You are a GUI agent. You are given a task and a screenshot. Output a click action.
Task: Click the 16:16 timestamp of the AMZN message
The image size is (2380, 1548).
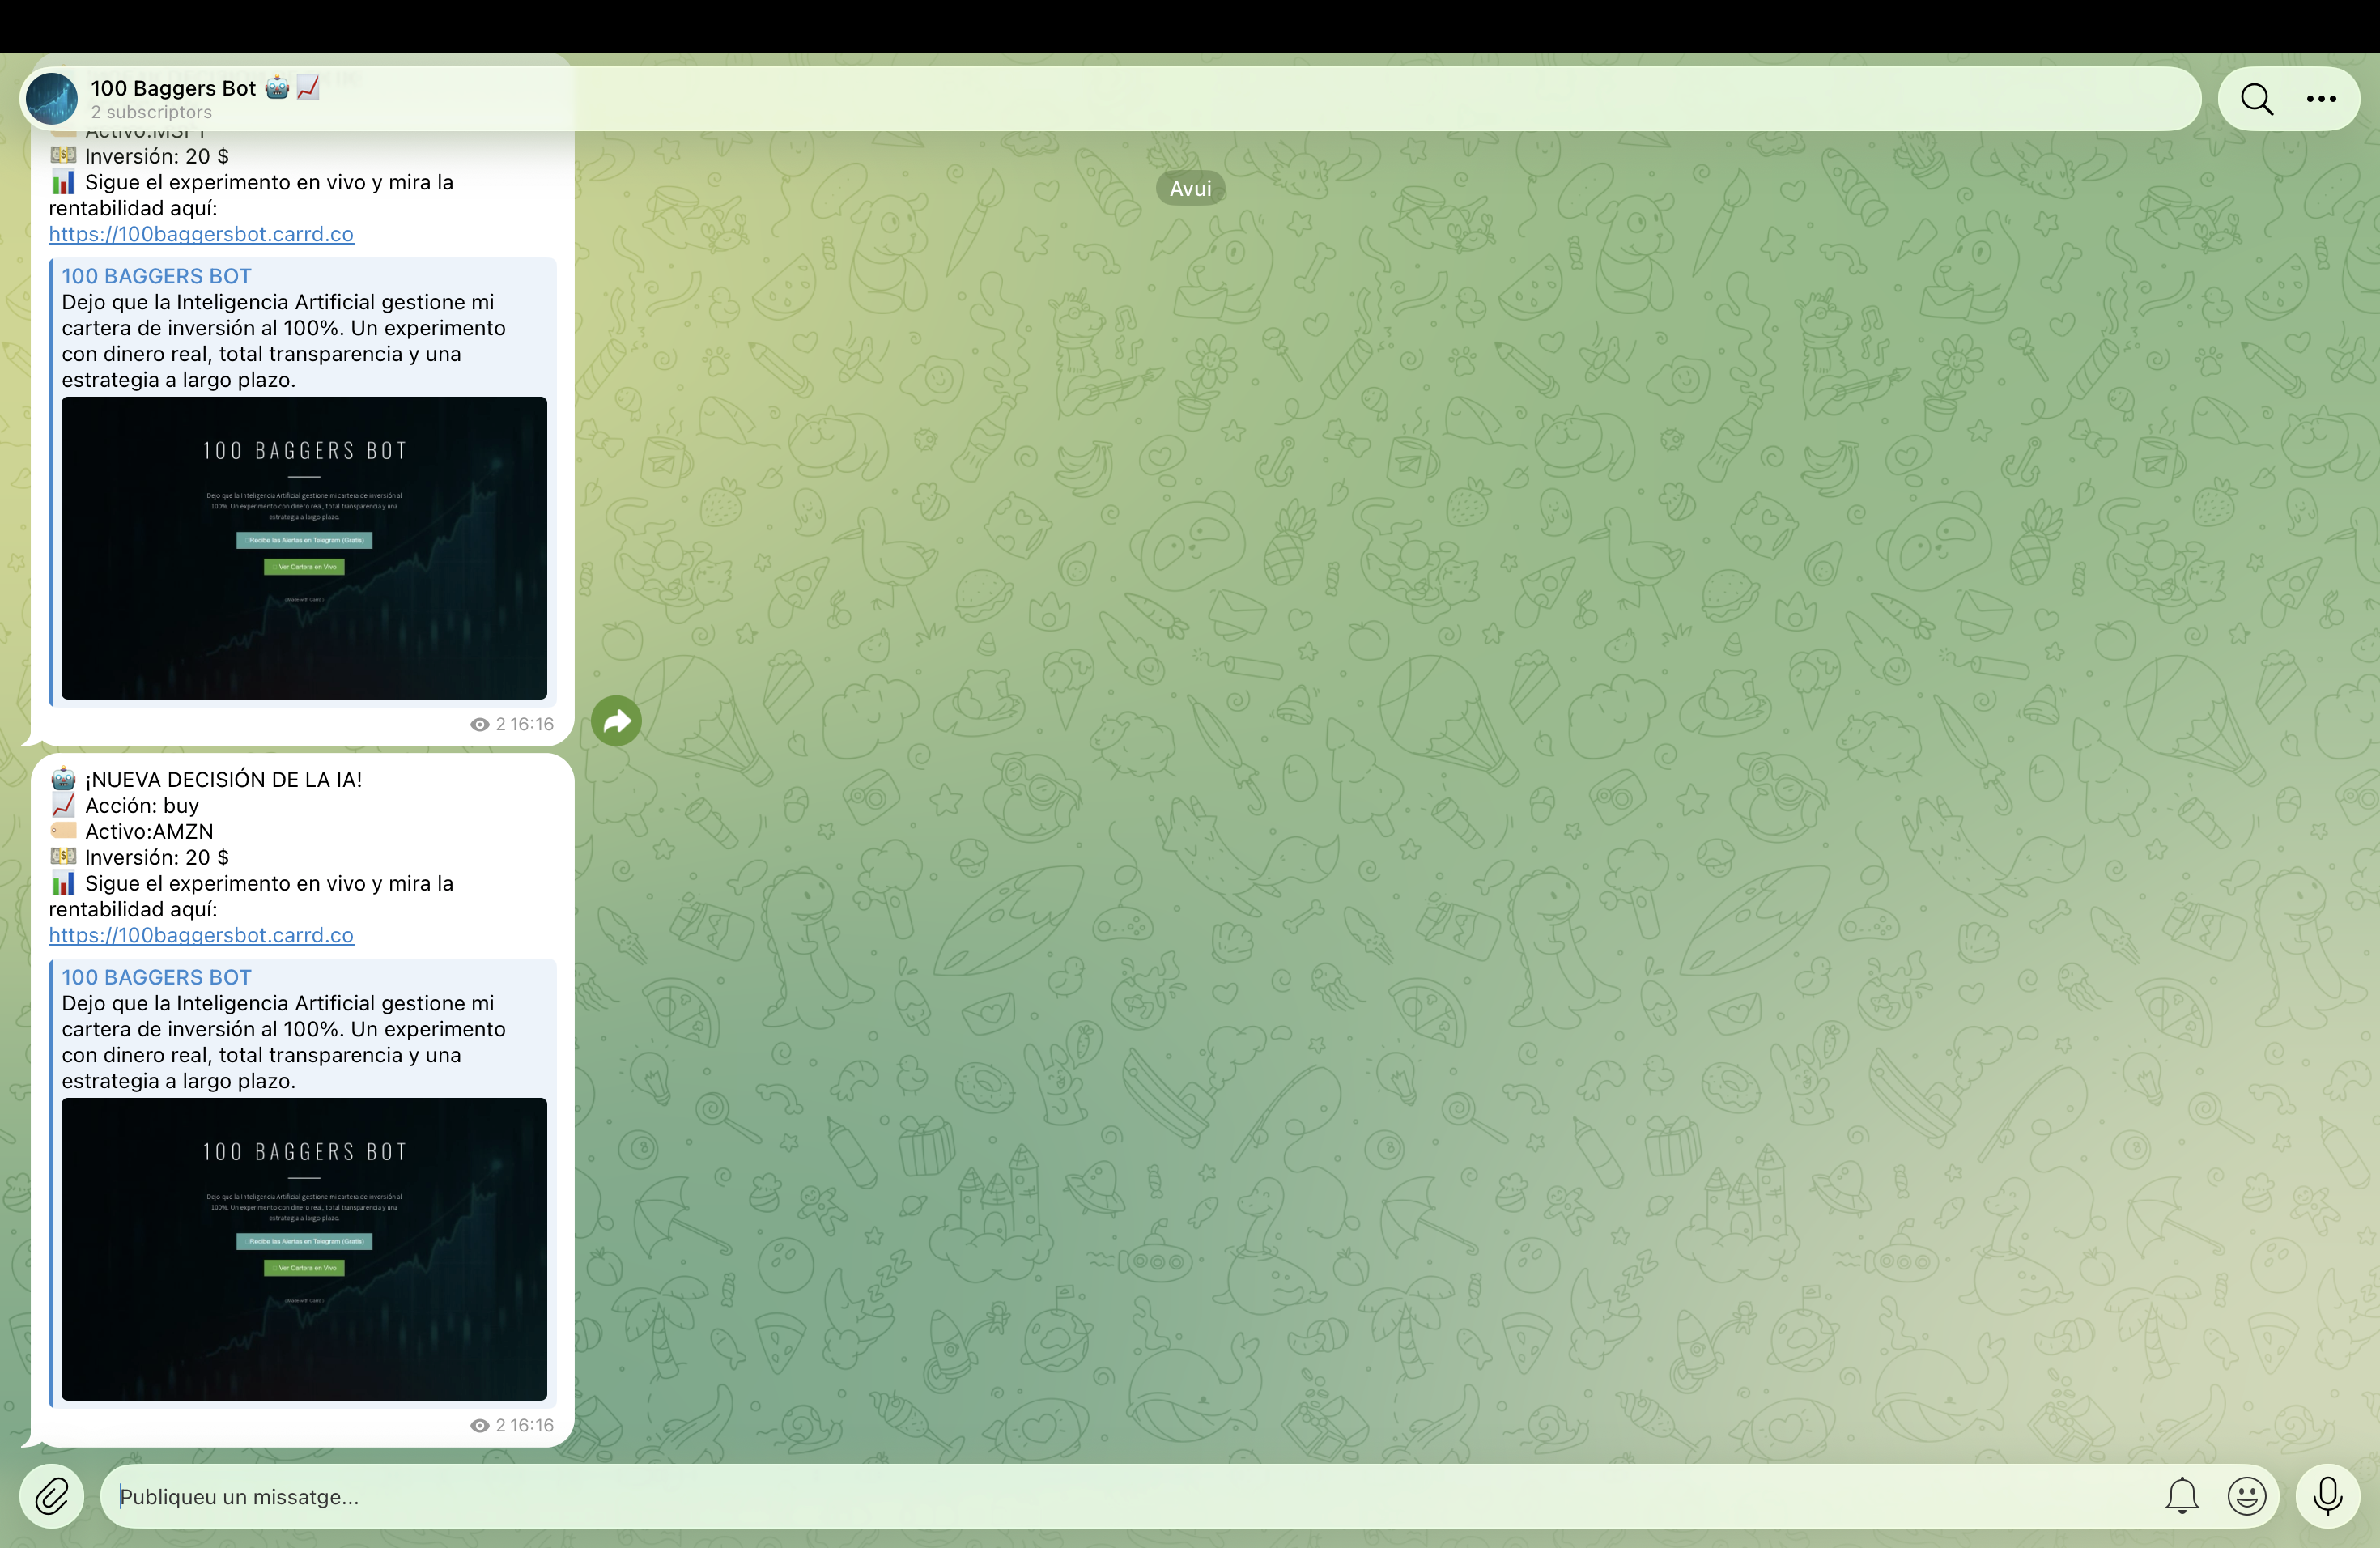[x=532, y=1426]
